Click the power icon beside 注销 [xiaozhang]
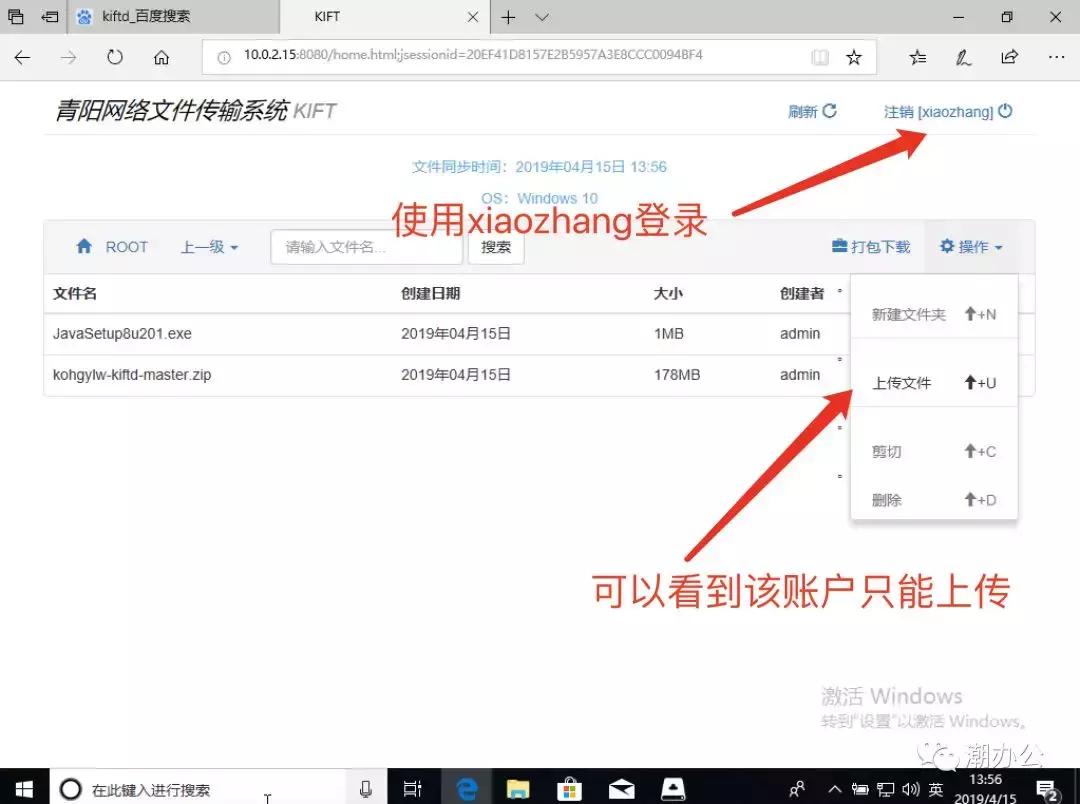The width and height of the screenshot is (1080, 804). 1005,112
